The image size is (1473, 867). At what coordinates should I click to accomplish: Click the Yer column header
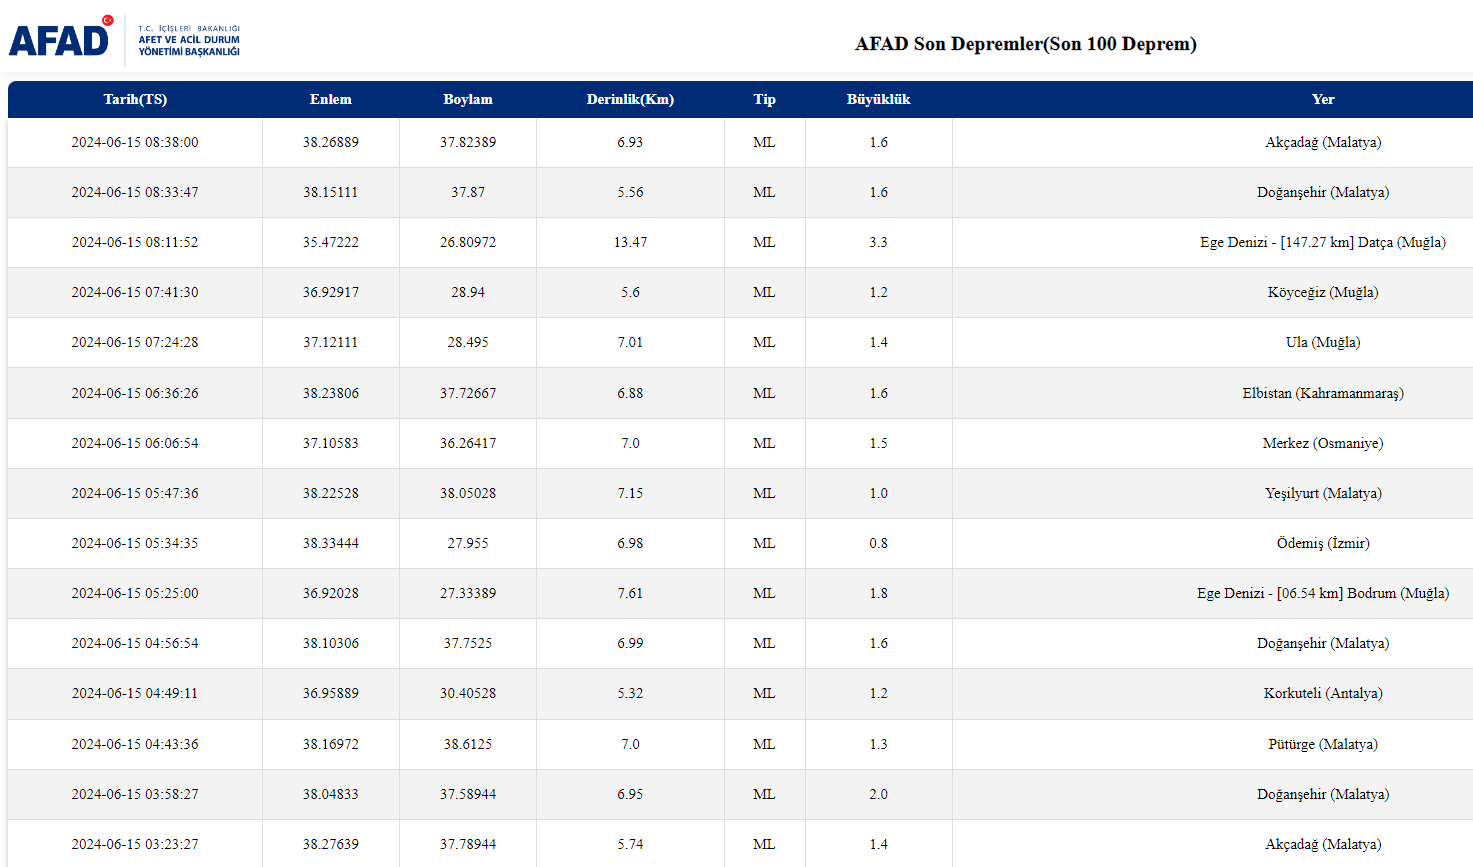[1323, 99]
